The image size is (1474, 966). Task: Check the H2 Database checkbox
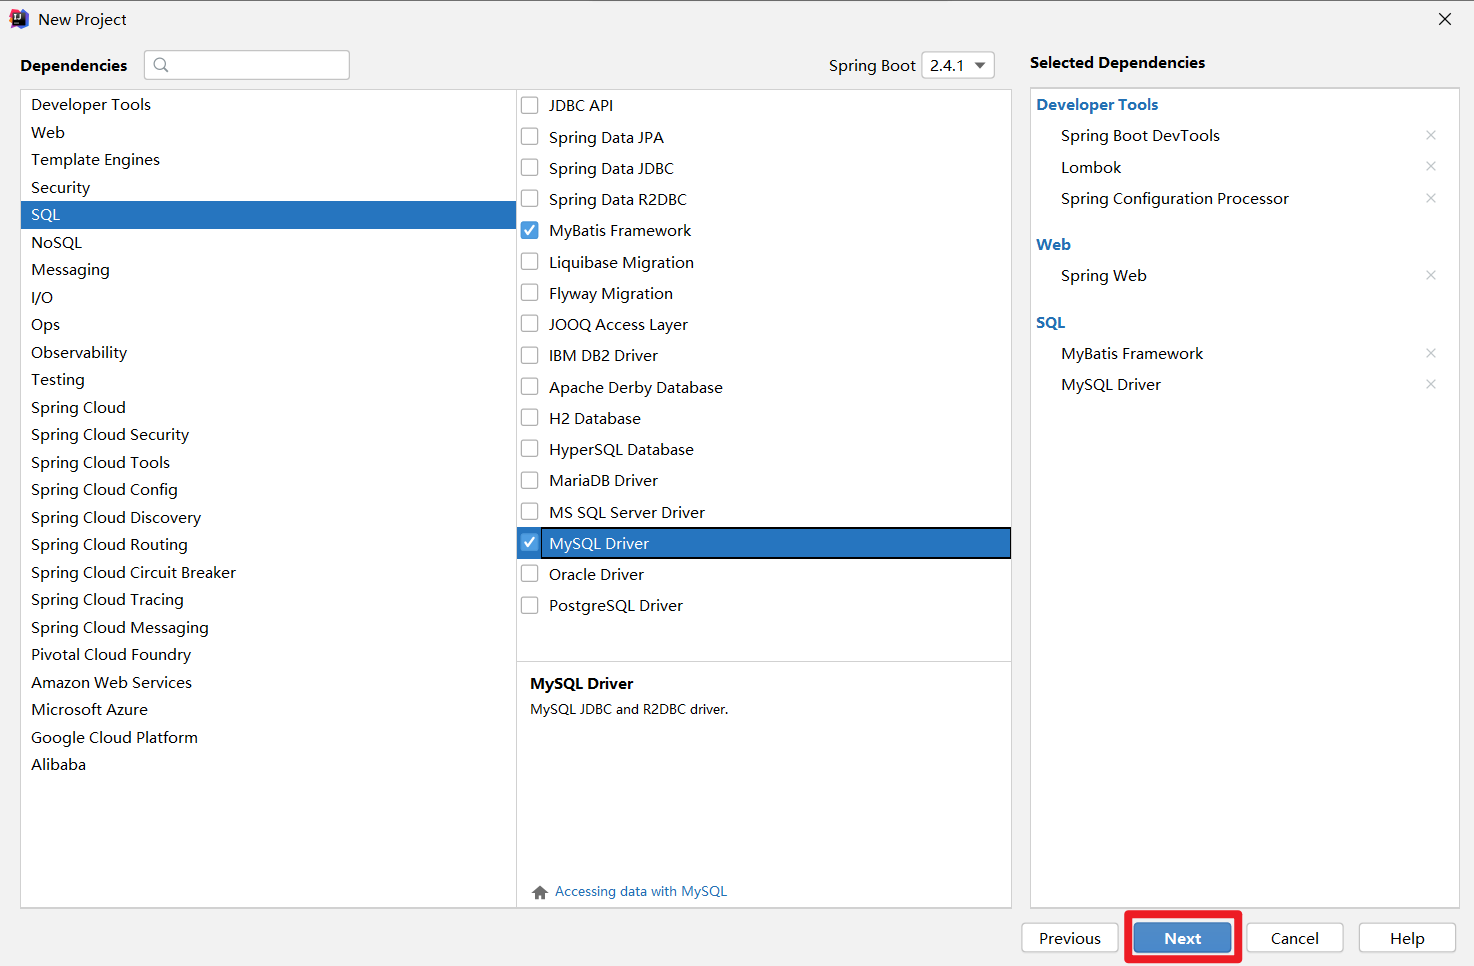530,418
